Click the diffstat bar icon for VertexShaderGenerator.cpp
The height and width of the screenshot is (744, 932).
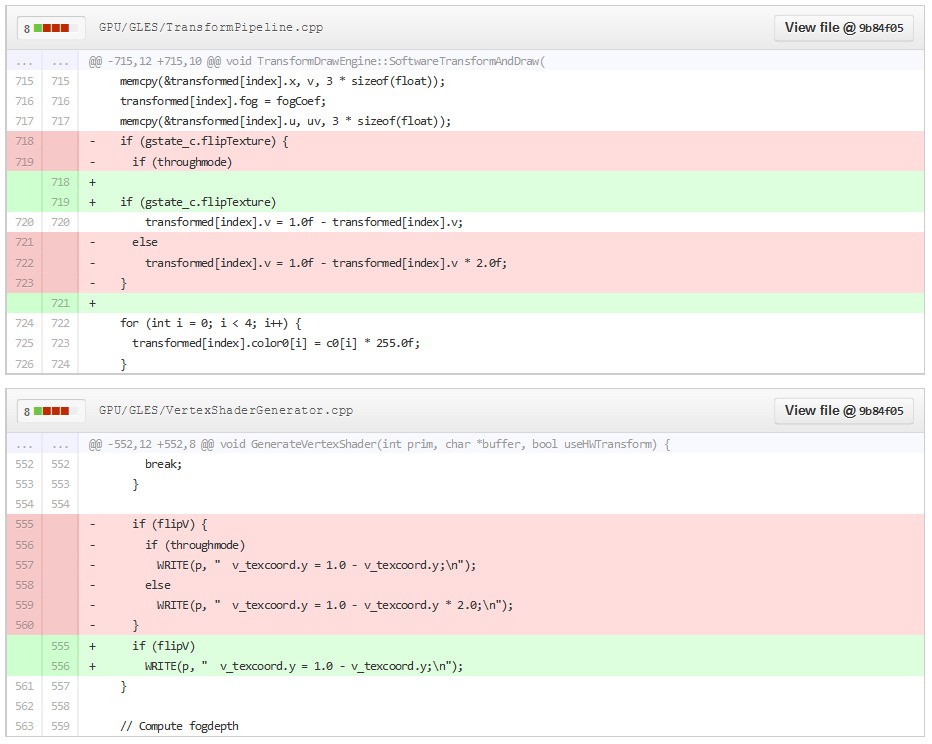coord(50,411)
